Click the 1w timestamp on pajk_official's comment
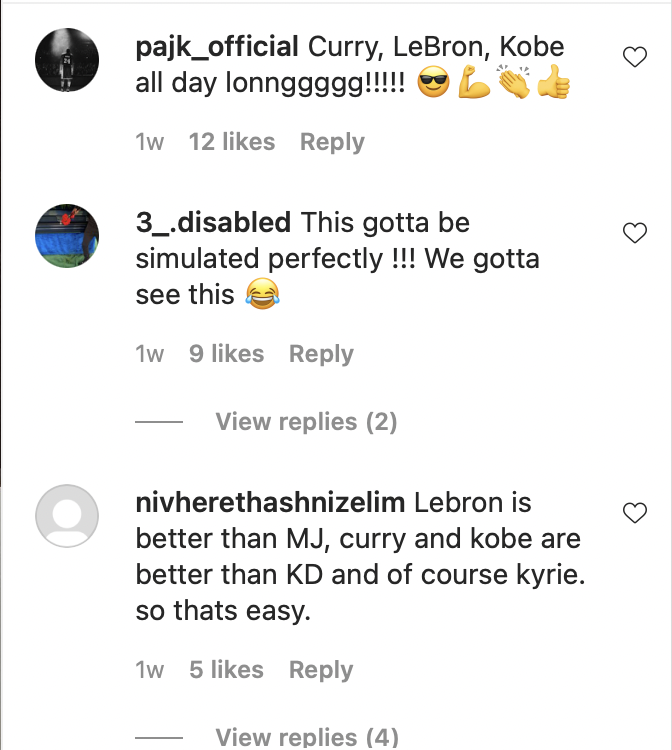Image resolution: width=672 pixels, height=750 pixels. point(150,142)
